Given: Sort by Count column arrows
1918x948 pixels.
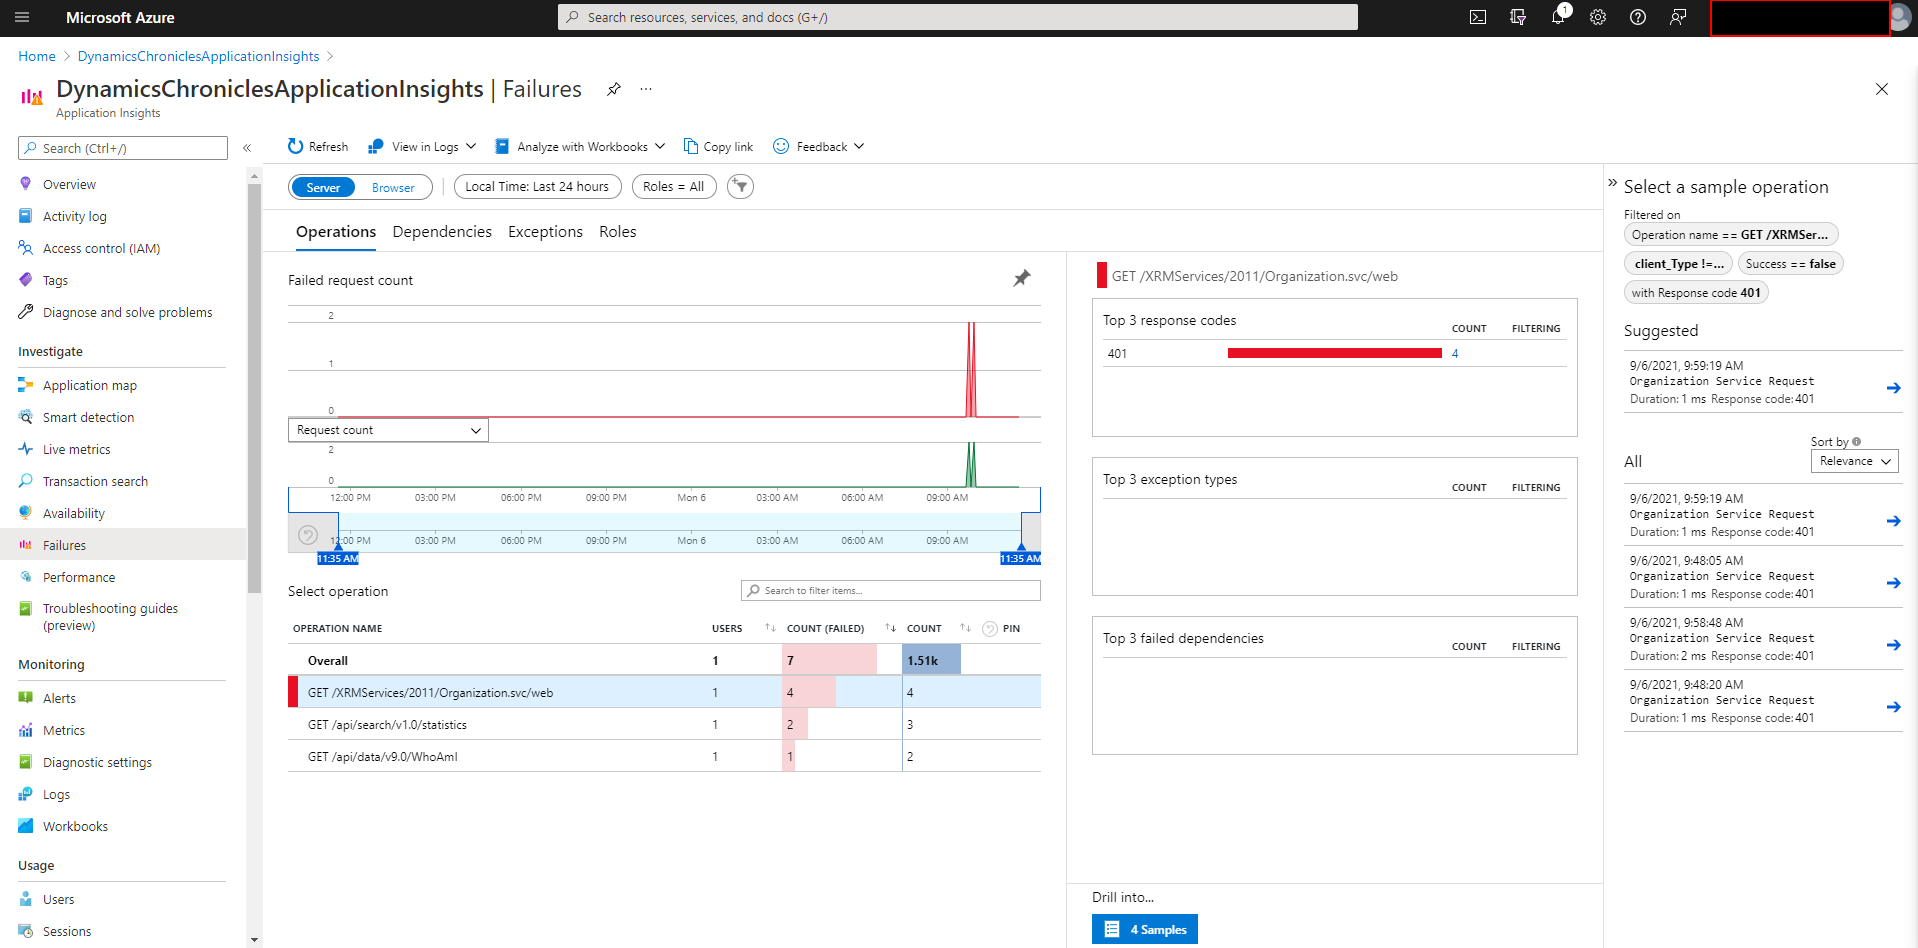Looking at the screenshot, I should [965, 628].
